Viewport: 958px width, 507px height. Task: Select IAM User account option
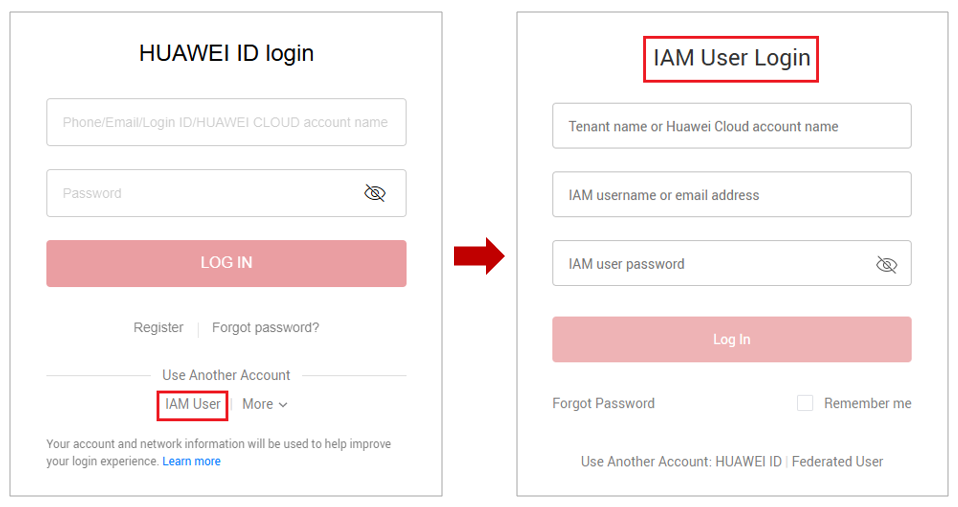pyautogui.click(x=193, y=404)
